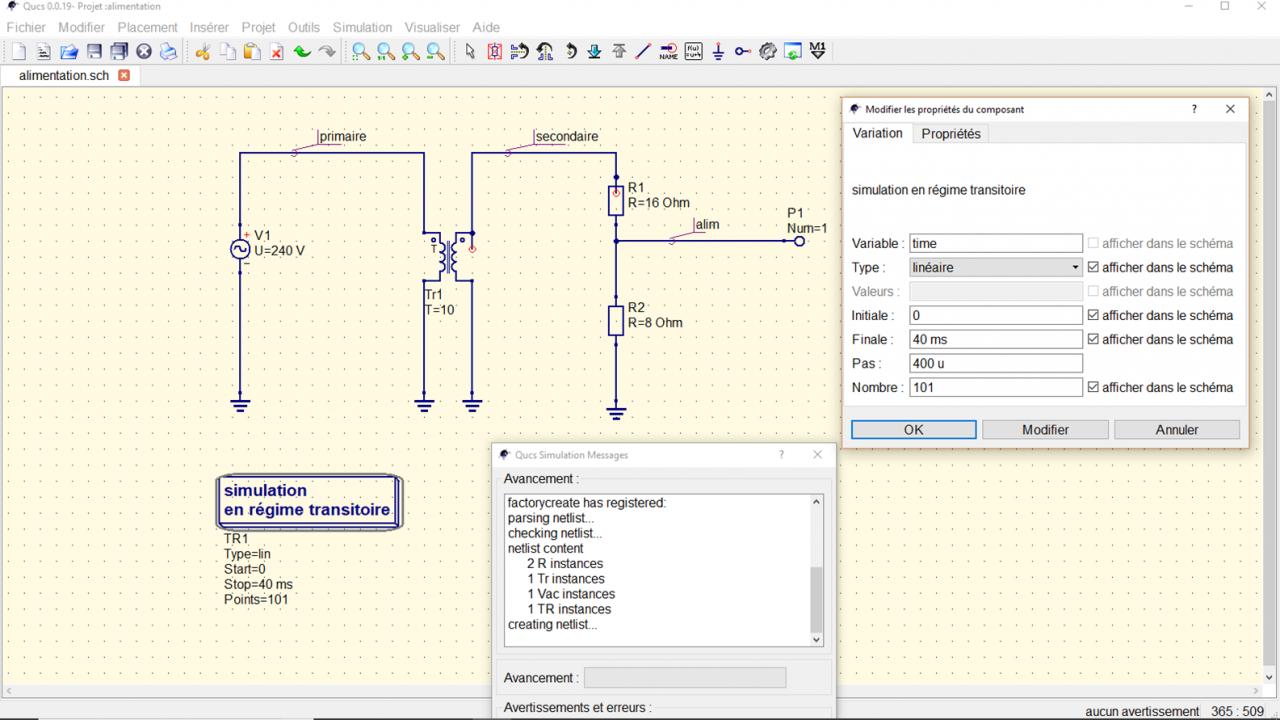Click the Annuler button
Viewport: 1280px width, 720px height.
click(x=1176, y=430)
